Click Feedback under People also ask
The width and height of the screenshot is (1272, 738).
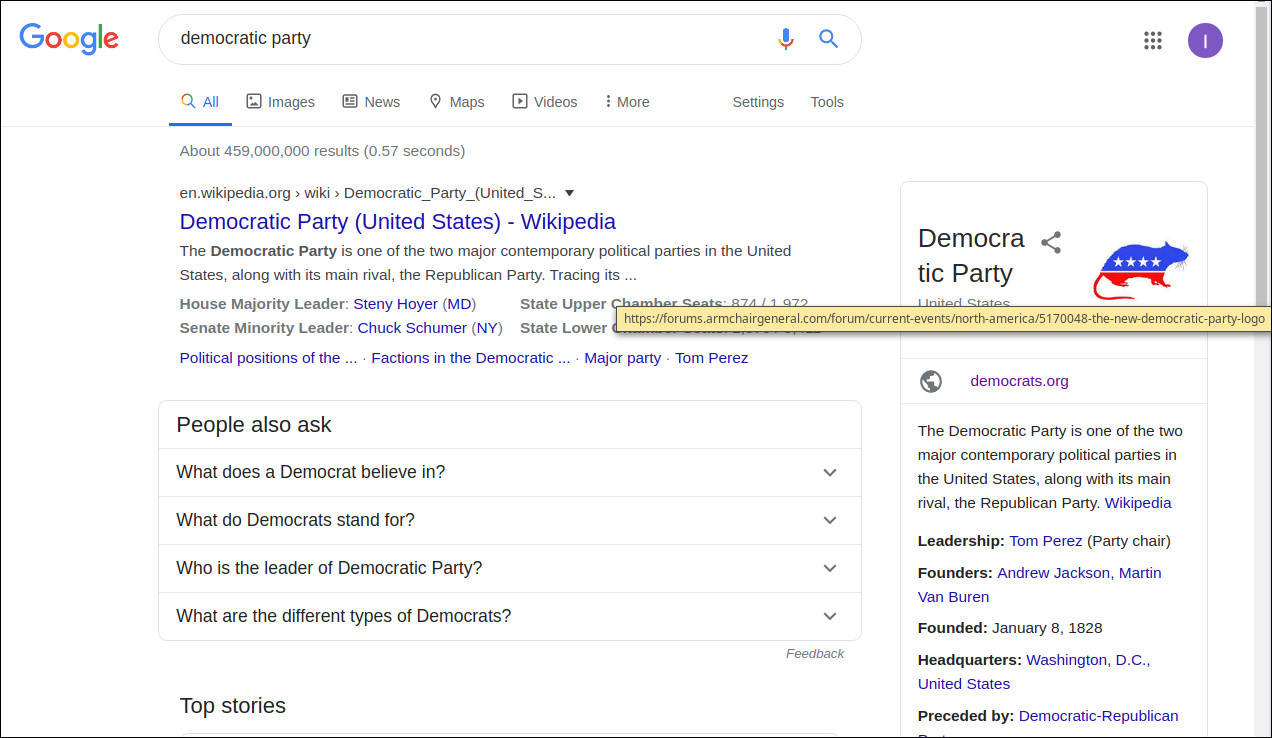[815, 654]
